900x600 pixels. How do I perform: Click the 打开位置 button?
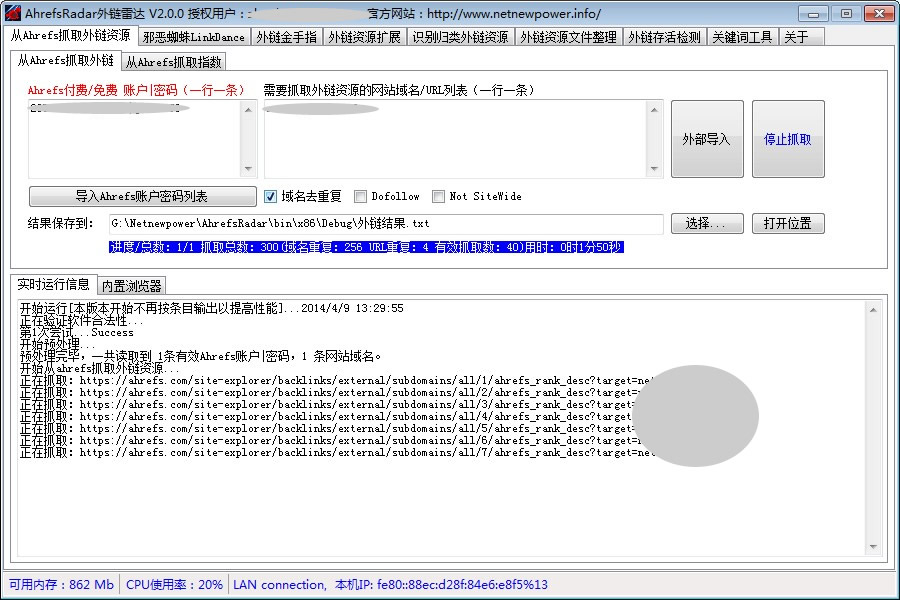[x=788, y=223]
